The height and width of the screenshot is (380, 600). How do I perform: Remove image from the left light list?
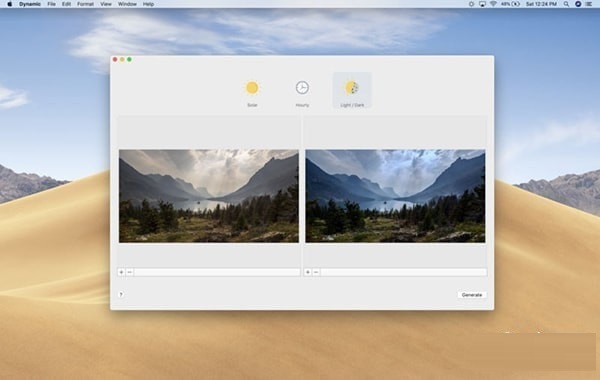[x=130, y=272]
